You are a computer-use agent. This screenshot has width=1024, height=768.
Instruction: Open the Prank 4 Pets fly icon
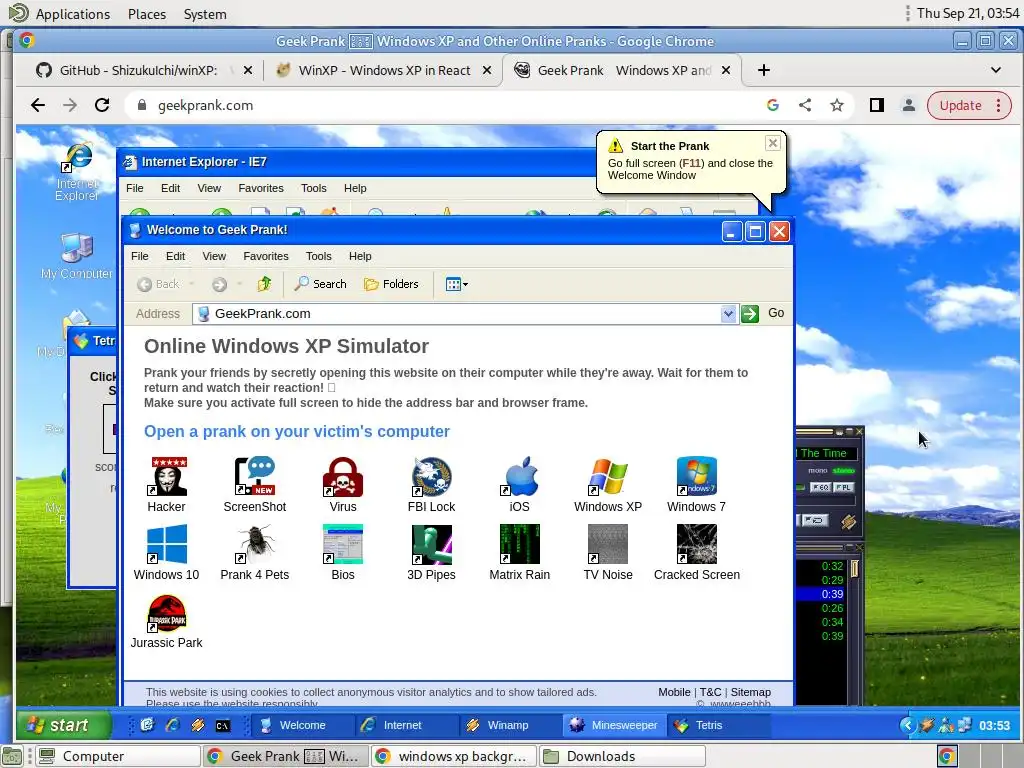[255, 552]
